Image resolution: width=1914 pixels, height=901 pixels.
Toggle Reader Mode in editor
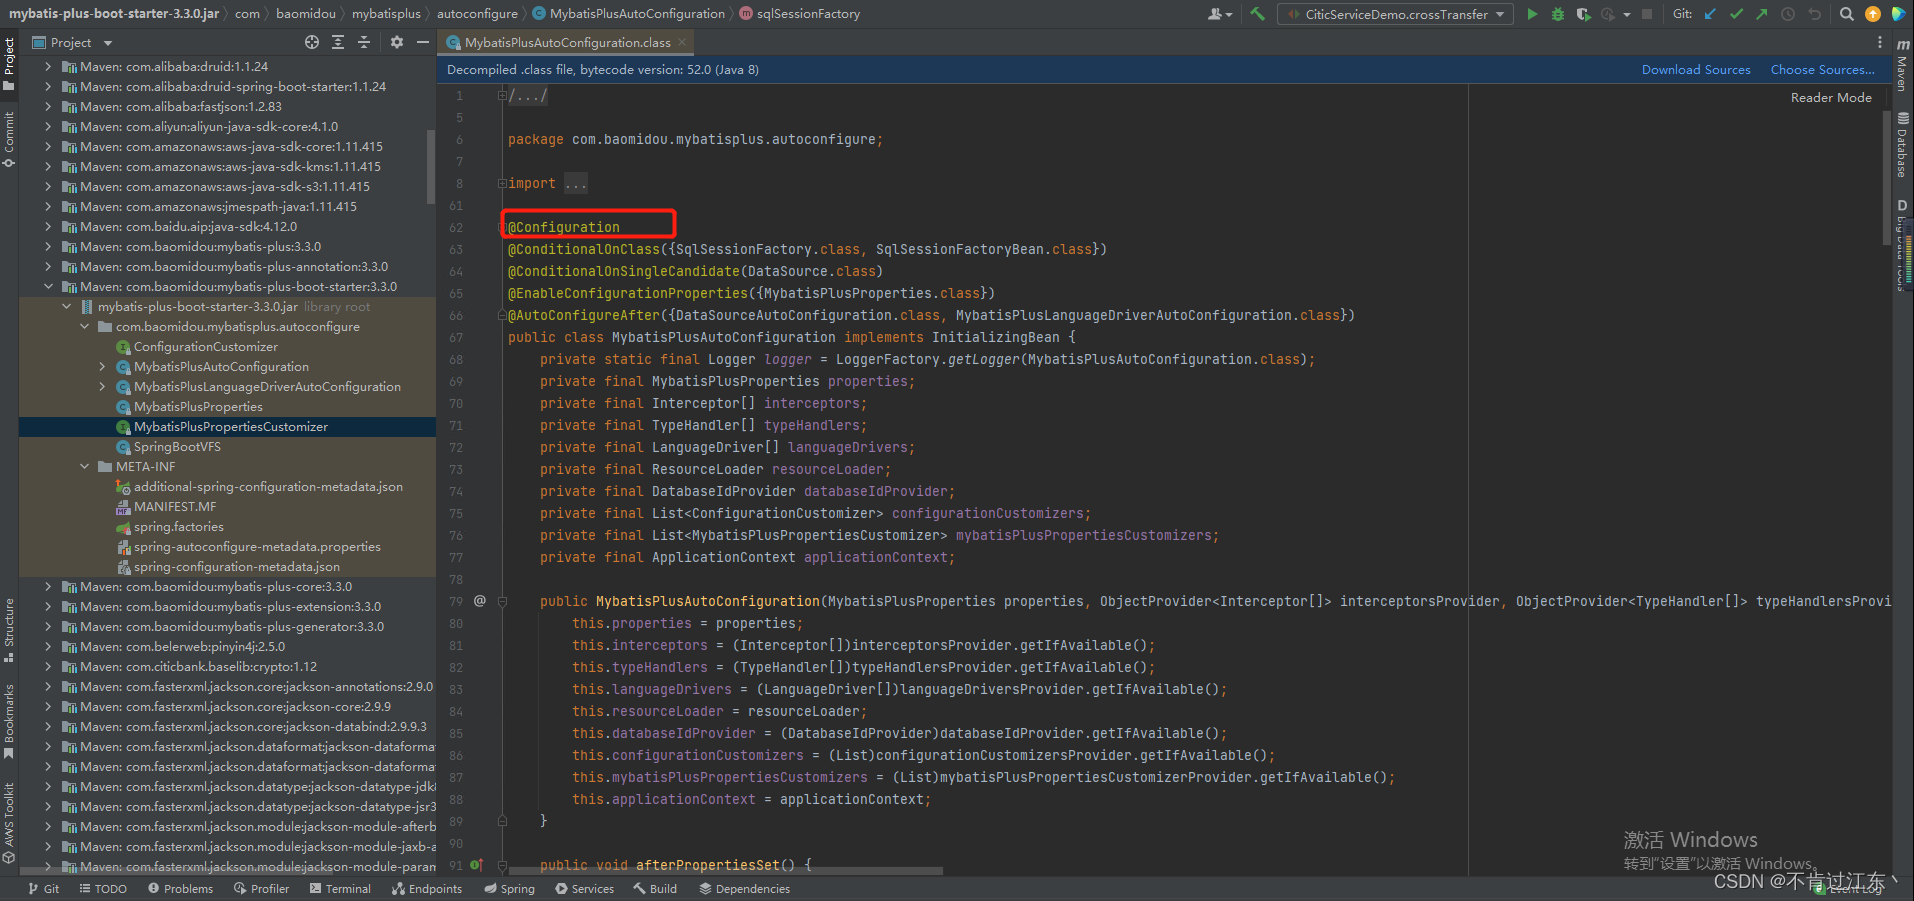1831,97
